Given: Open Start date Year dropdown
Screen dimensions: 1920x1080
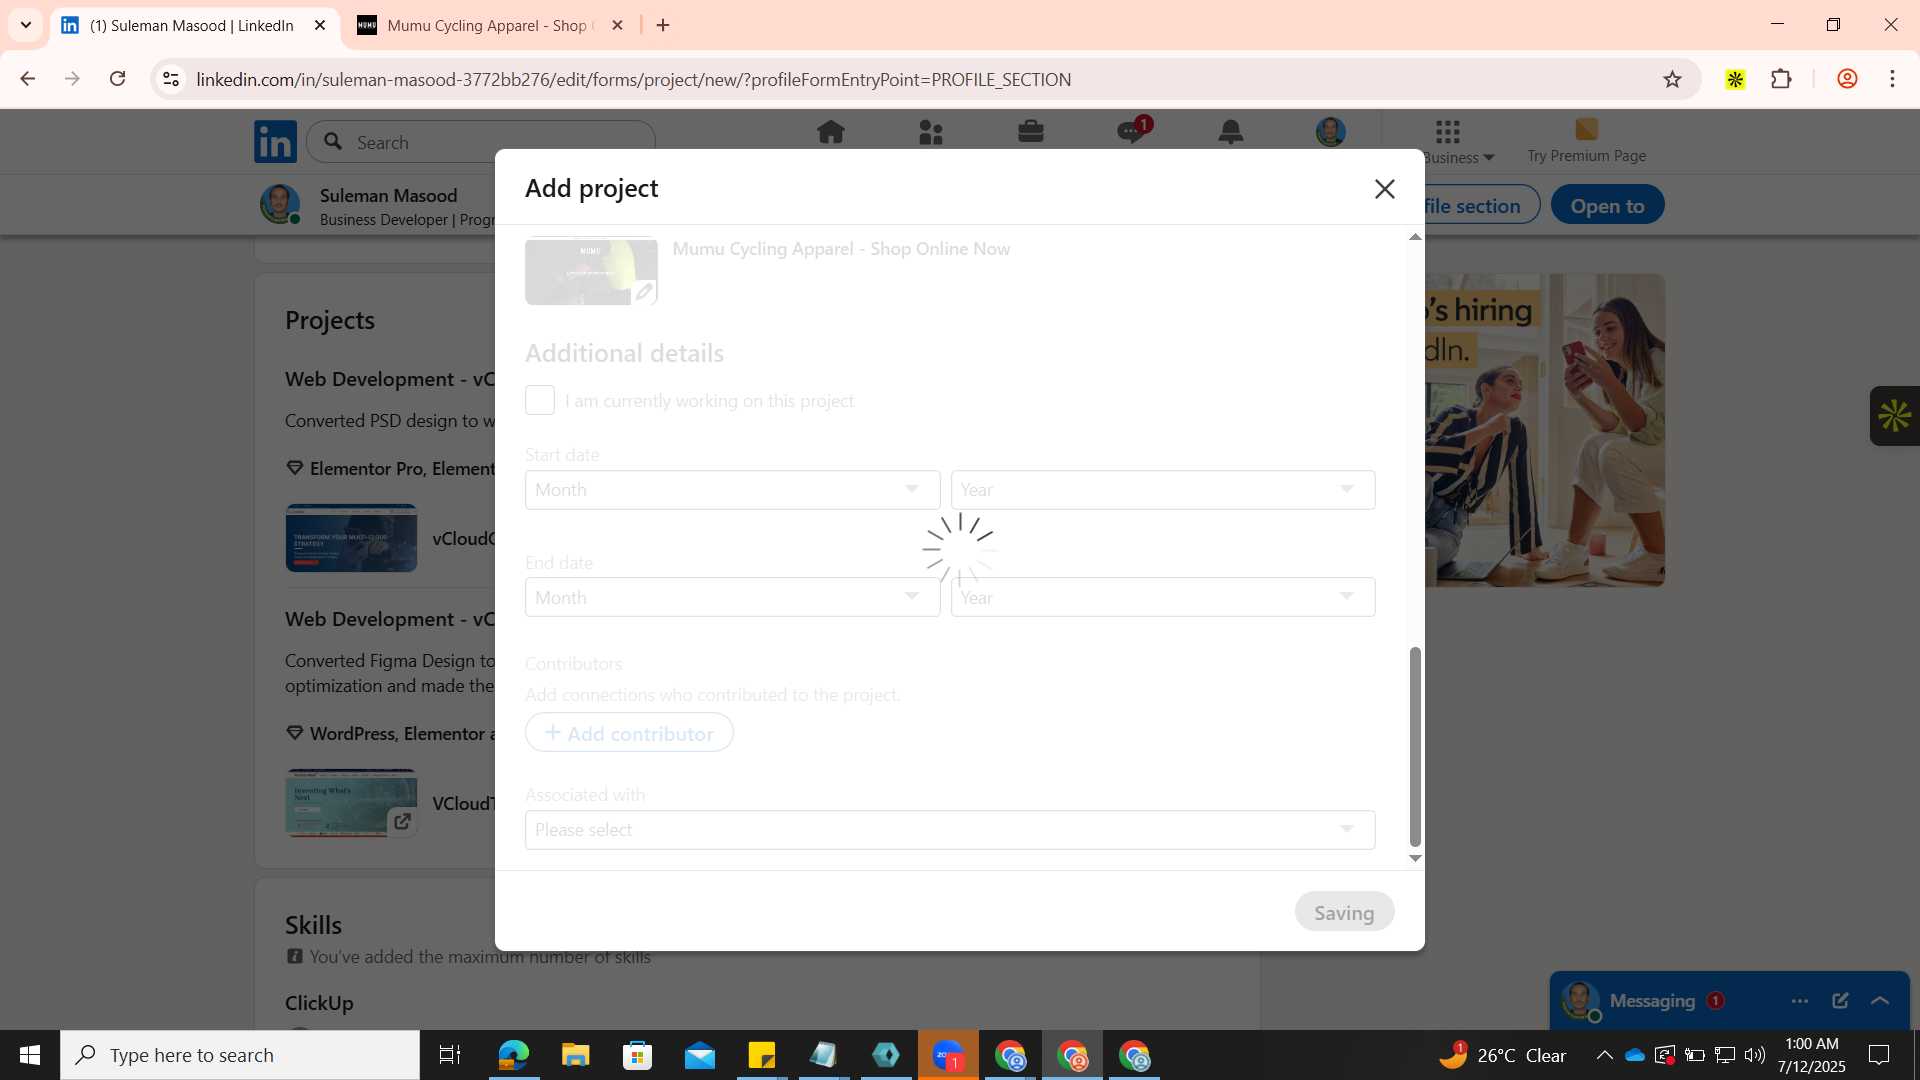Looking at the screenshot, I should (1163, 490).
